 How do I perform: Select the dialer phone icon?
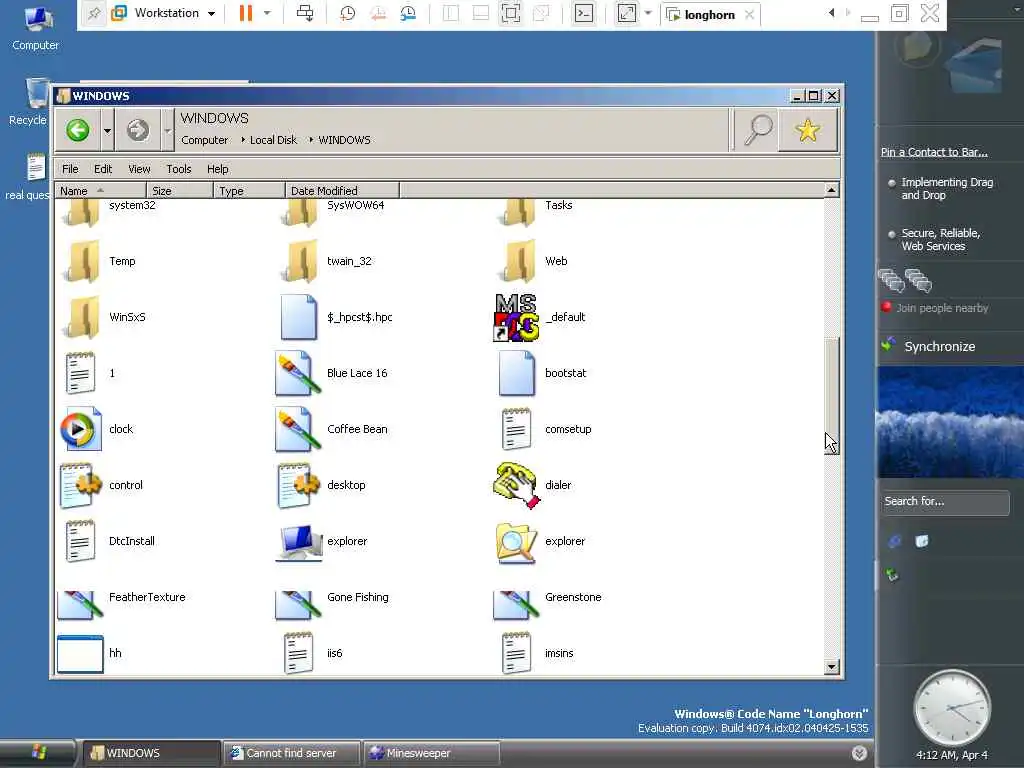(517, 485)
